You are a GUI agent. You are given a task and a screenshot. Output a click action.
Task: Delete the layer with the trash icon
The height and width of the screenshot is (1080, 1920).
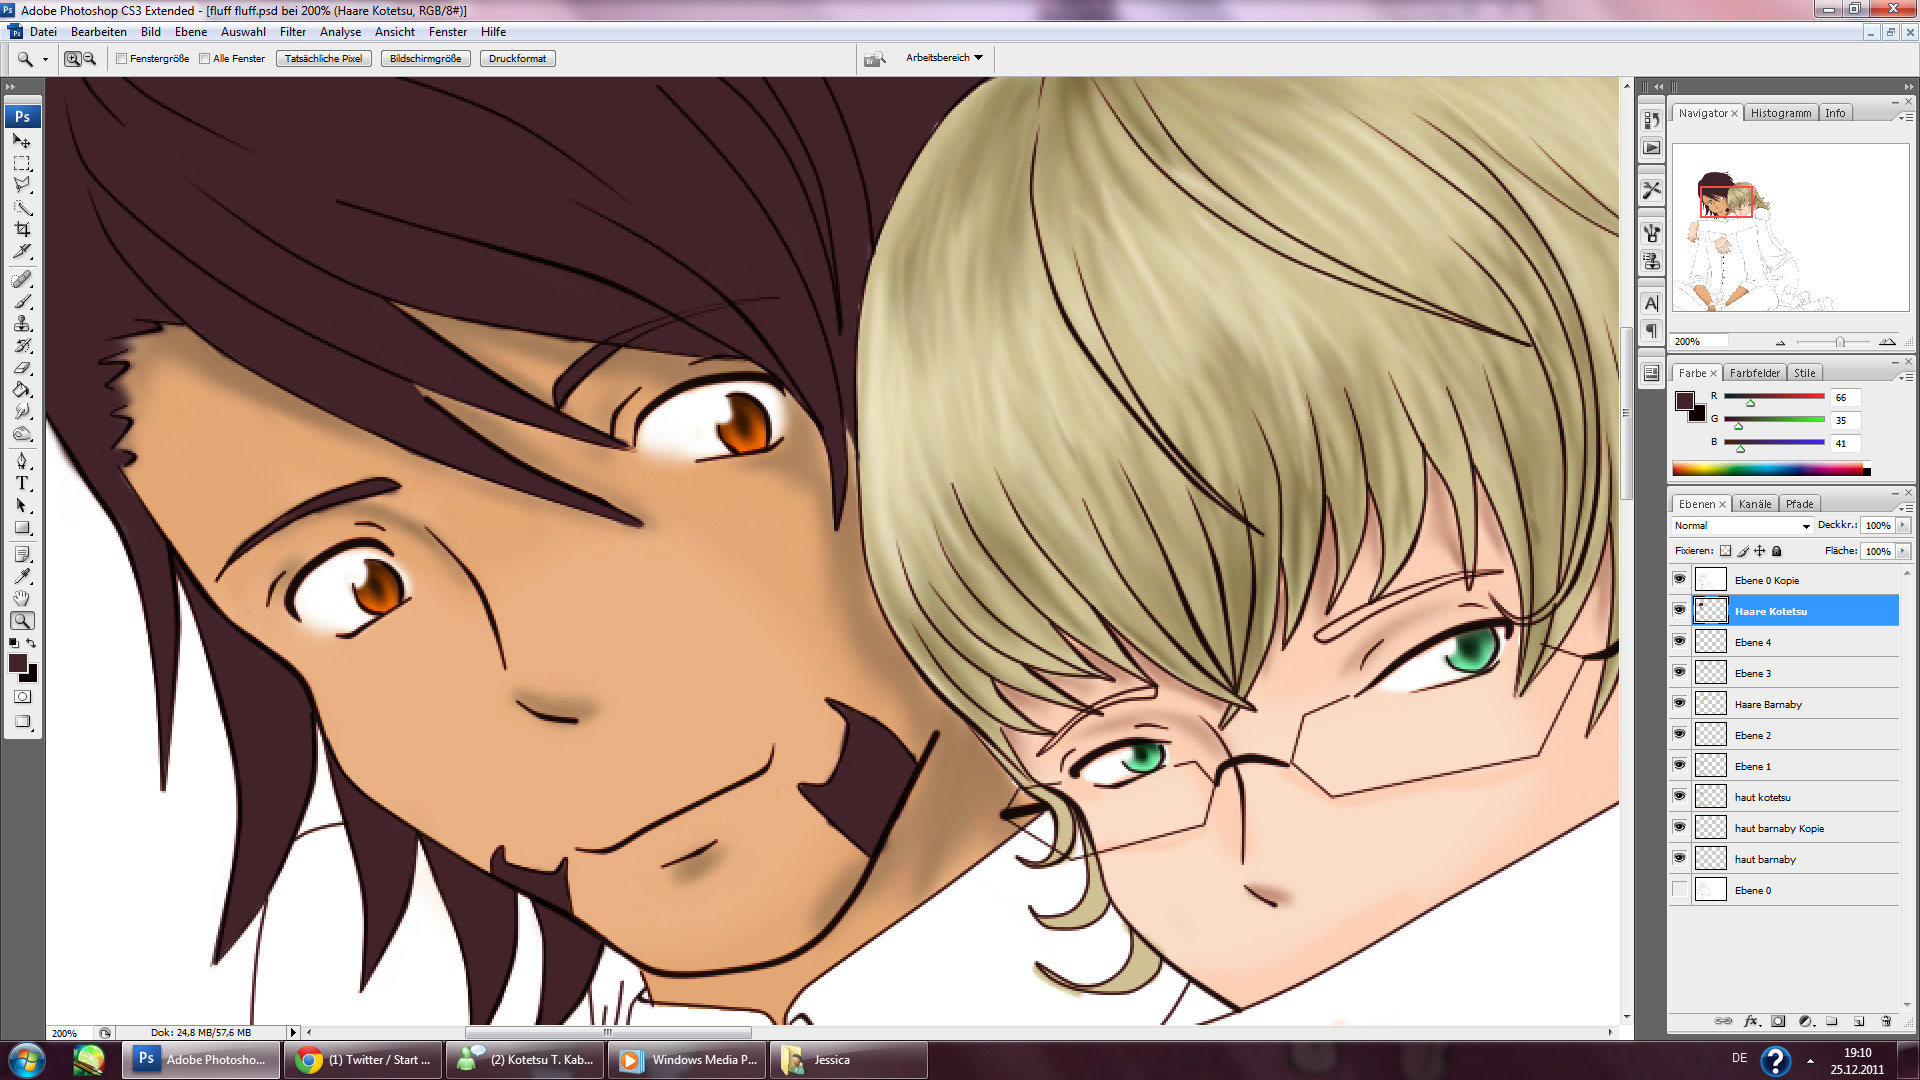tap(1886, 1021)
